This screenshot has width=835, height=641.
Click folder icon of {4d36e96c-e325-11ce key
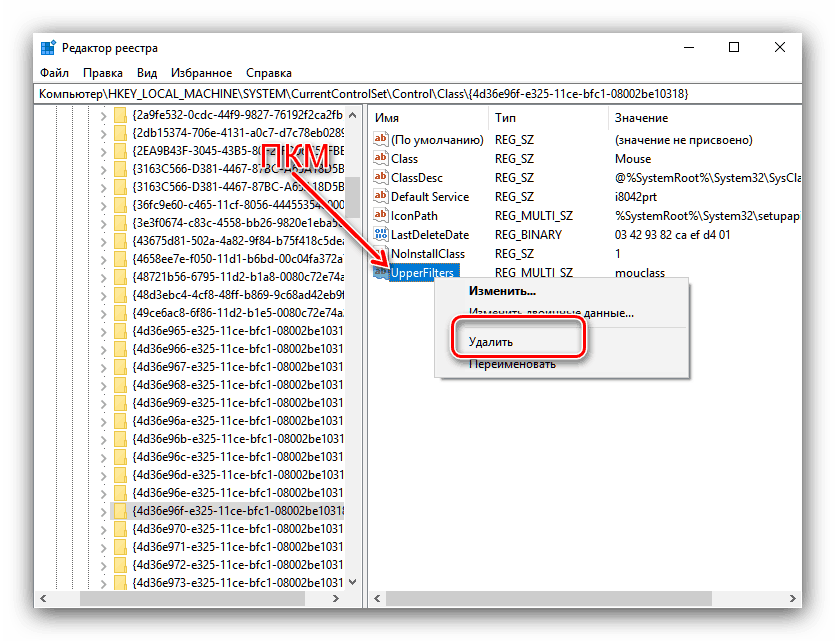pyautogui.click(x=121, y=457)
